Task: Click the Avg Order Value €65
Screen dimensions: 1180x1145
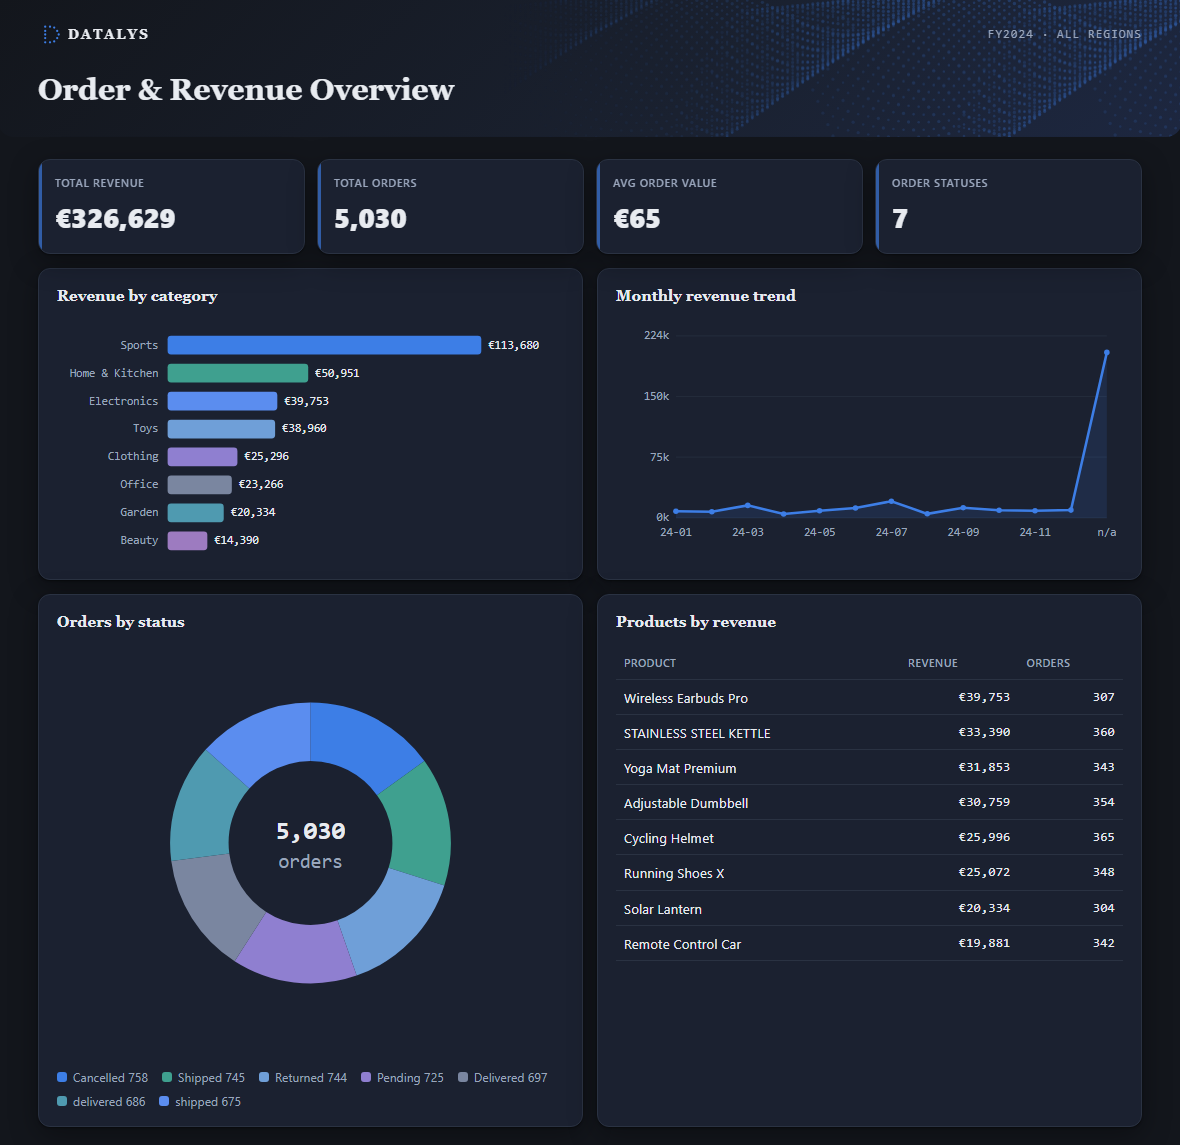Action: 637,219
